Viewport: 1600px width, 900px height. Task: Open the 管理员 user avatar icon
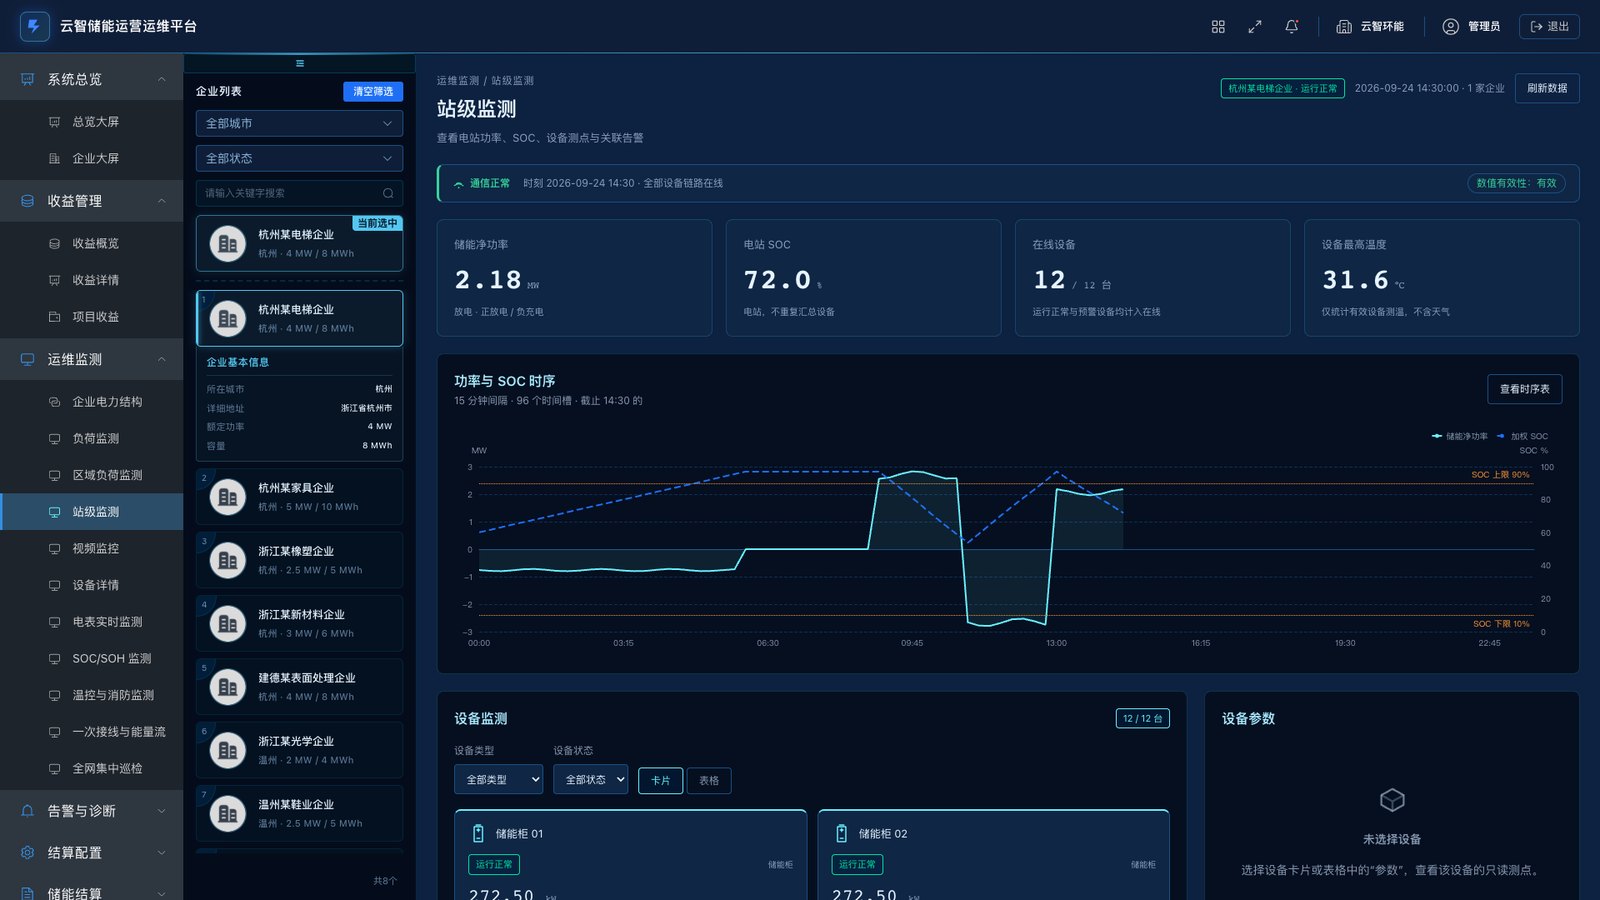[x=1451, y=27]
